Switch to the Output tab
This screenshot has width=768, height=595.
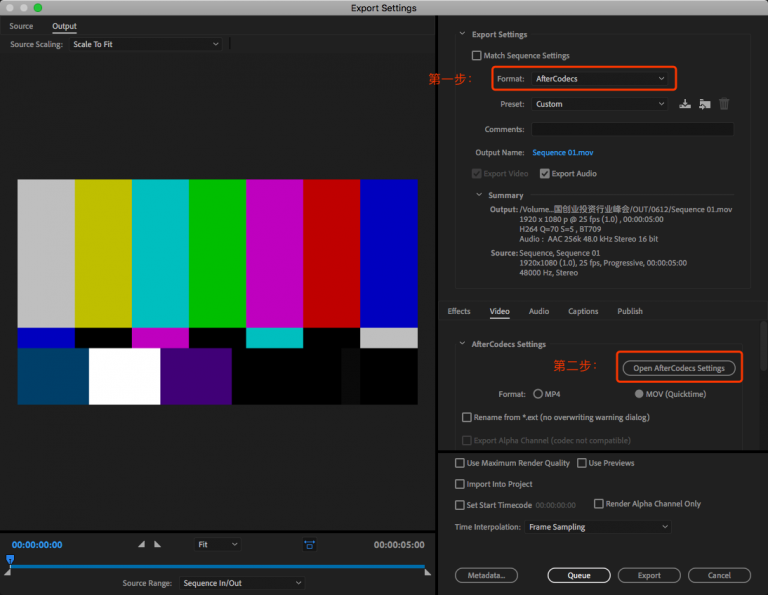coord(64,26)
